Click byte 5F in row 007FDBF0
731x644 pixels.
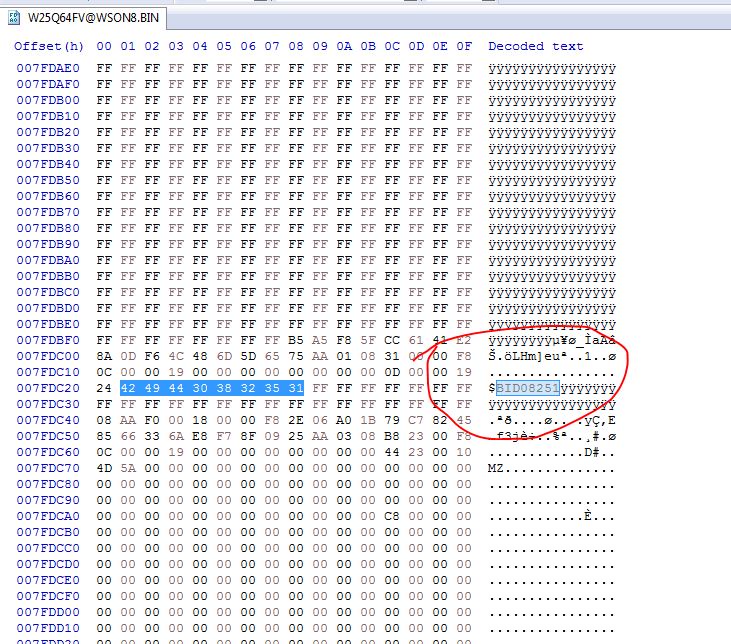coord(368,340)
